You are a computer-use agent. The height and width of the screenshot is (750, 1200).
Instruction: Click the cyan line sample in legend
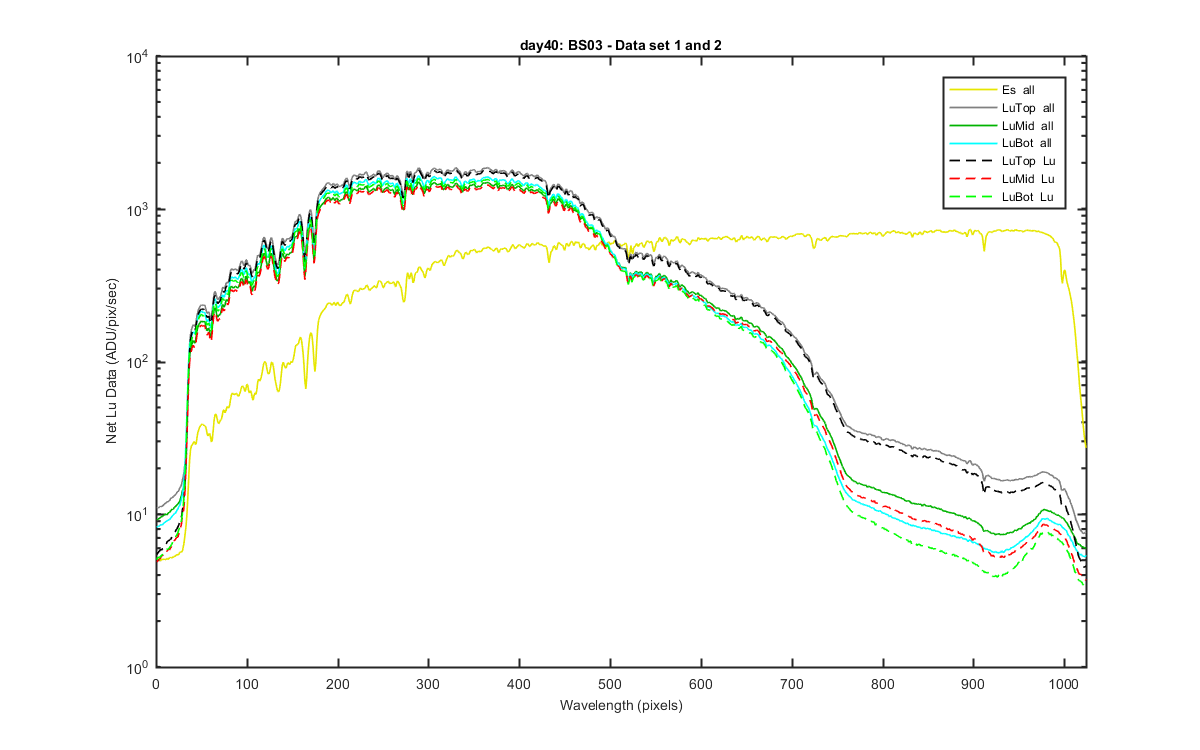[973, 144]
